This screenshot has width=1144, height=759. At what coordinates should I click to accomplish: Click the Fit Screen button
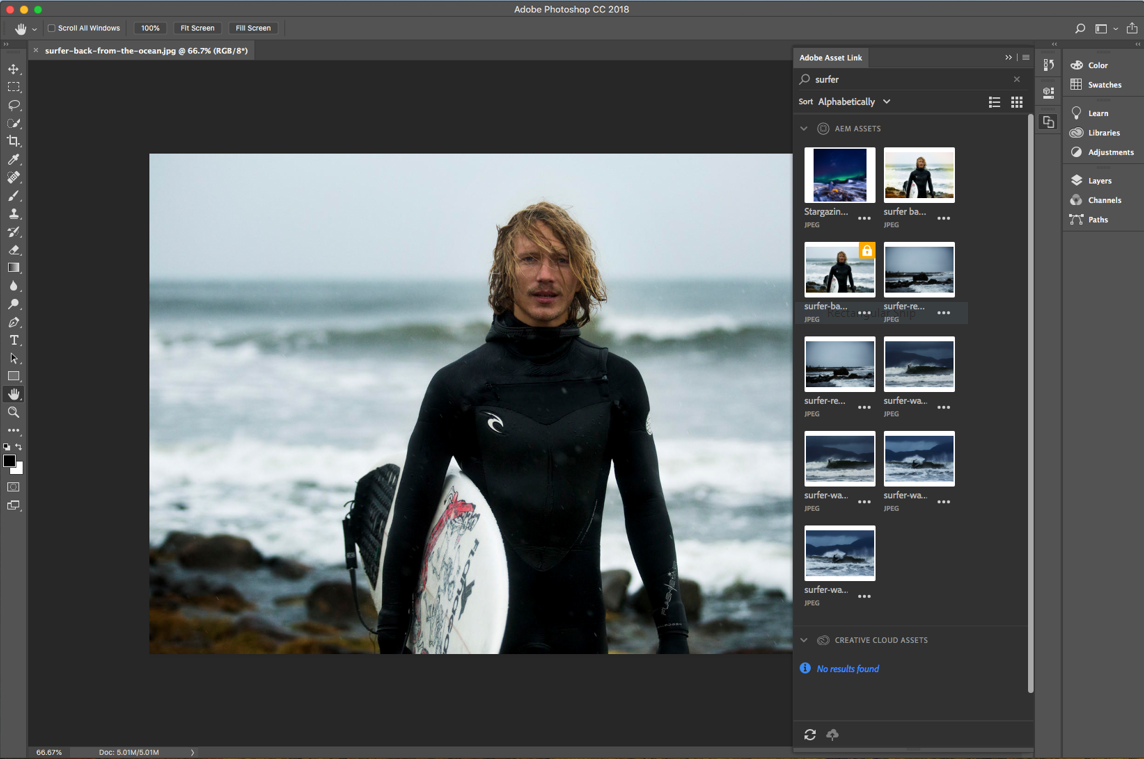coord(197,28)
